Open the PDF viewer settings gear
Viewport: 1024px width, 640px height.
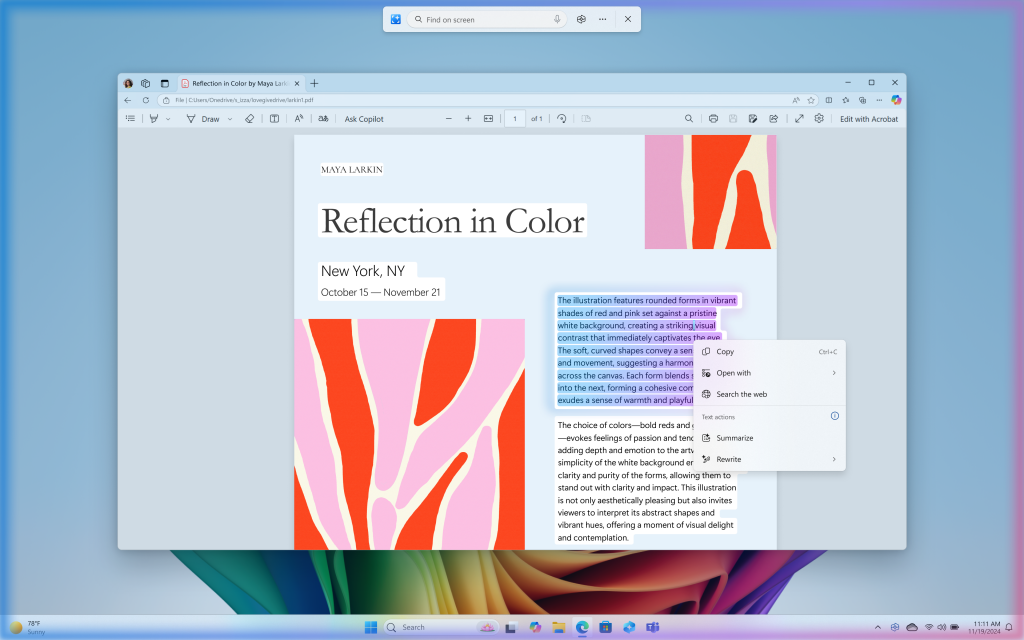point(819,118)
